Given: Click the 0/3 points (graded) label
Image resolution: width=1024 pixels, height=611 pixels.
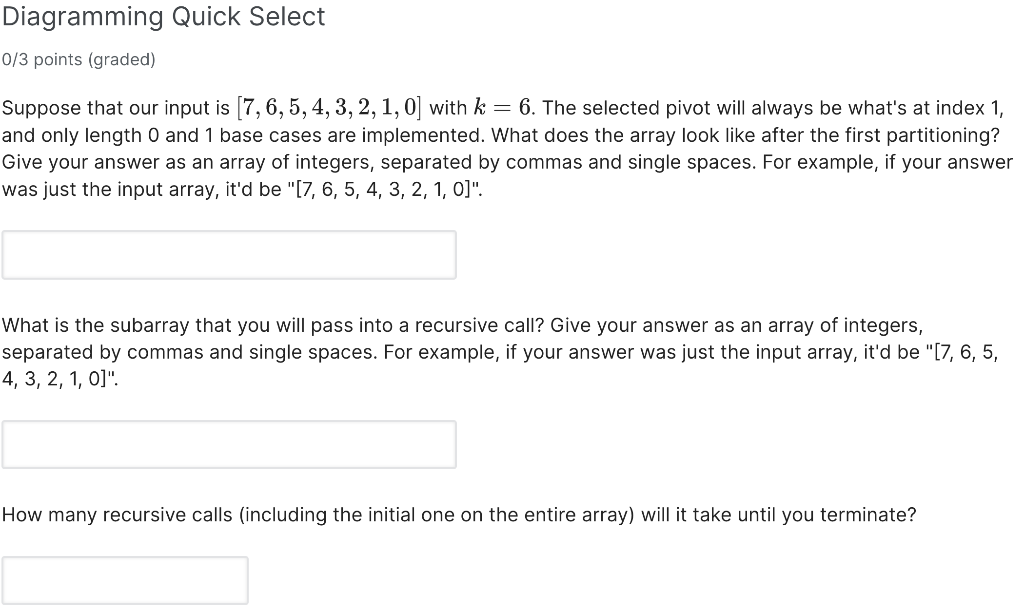Looking at the screenshot, I should pos(78,59).
